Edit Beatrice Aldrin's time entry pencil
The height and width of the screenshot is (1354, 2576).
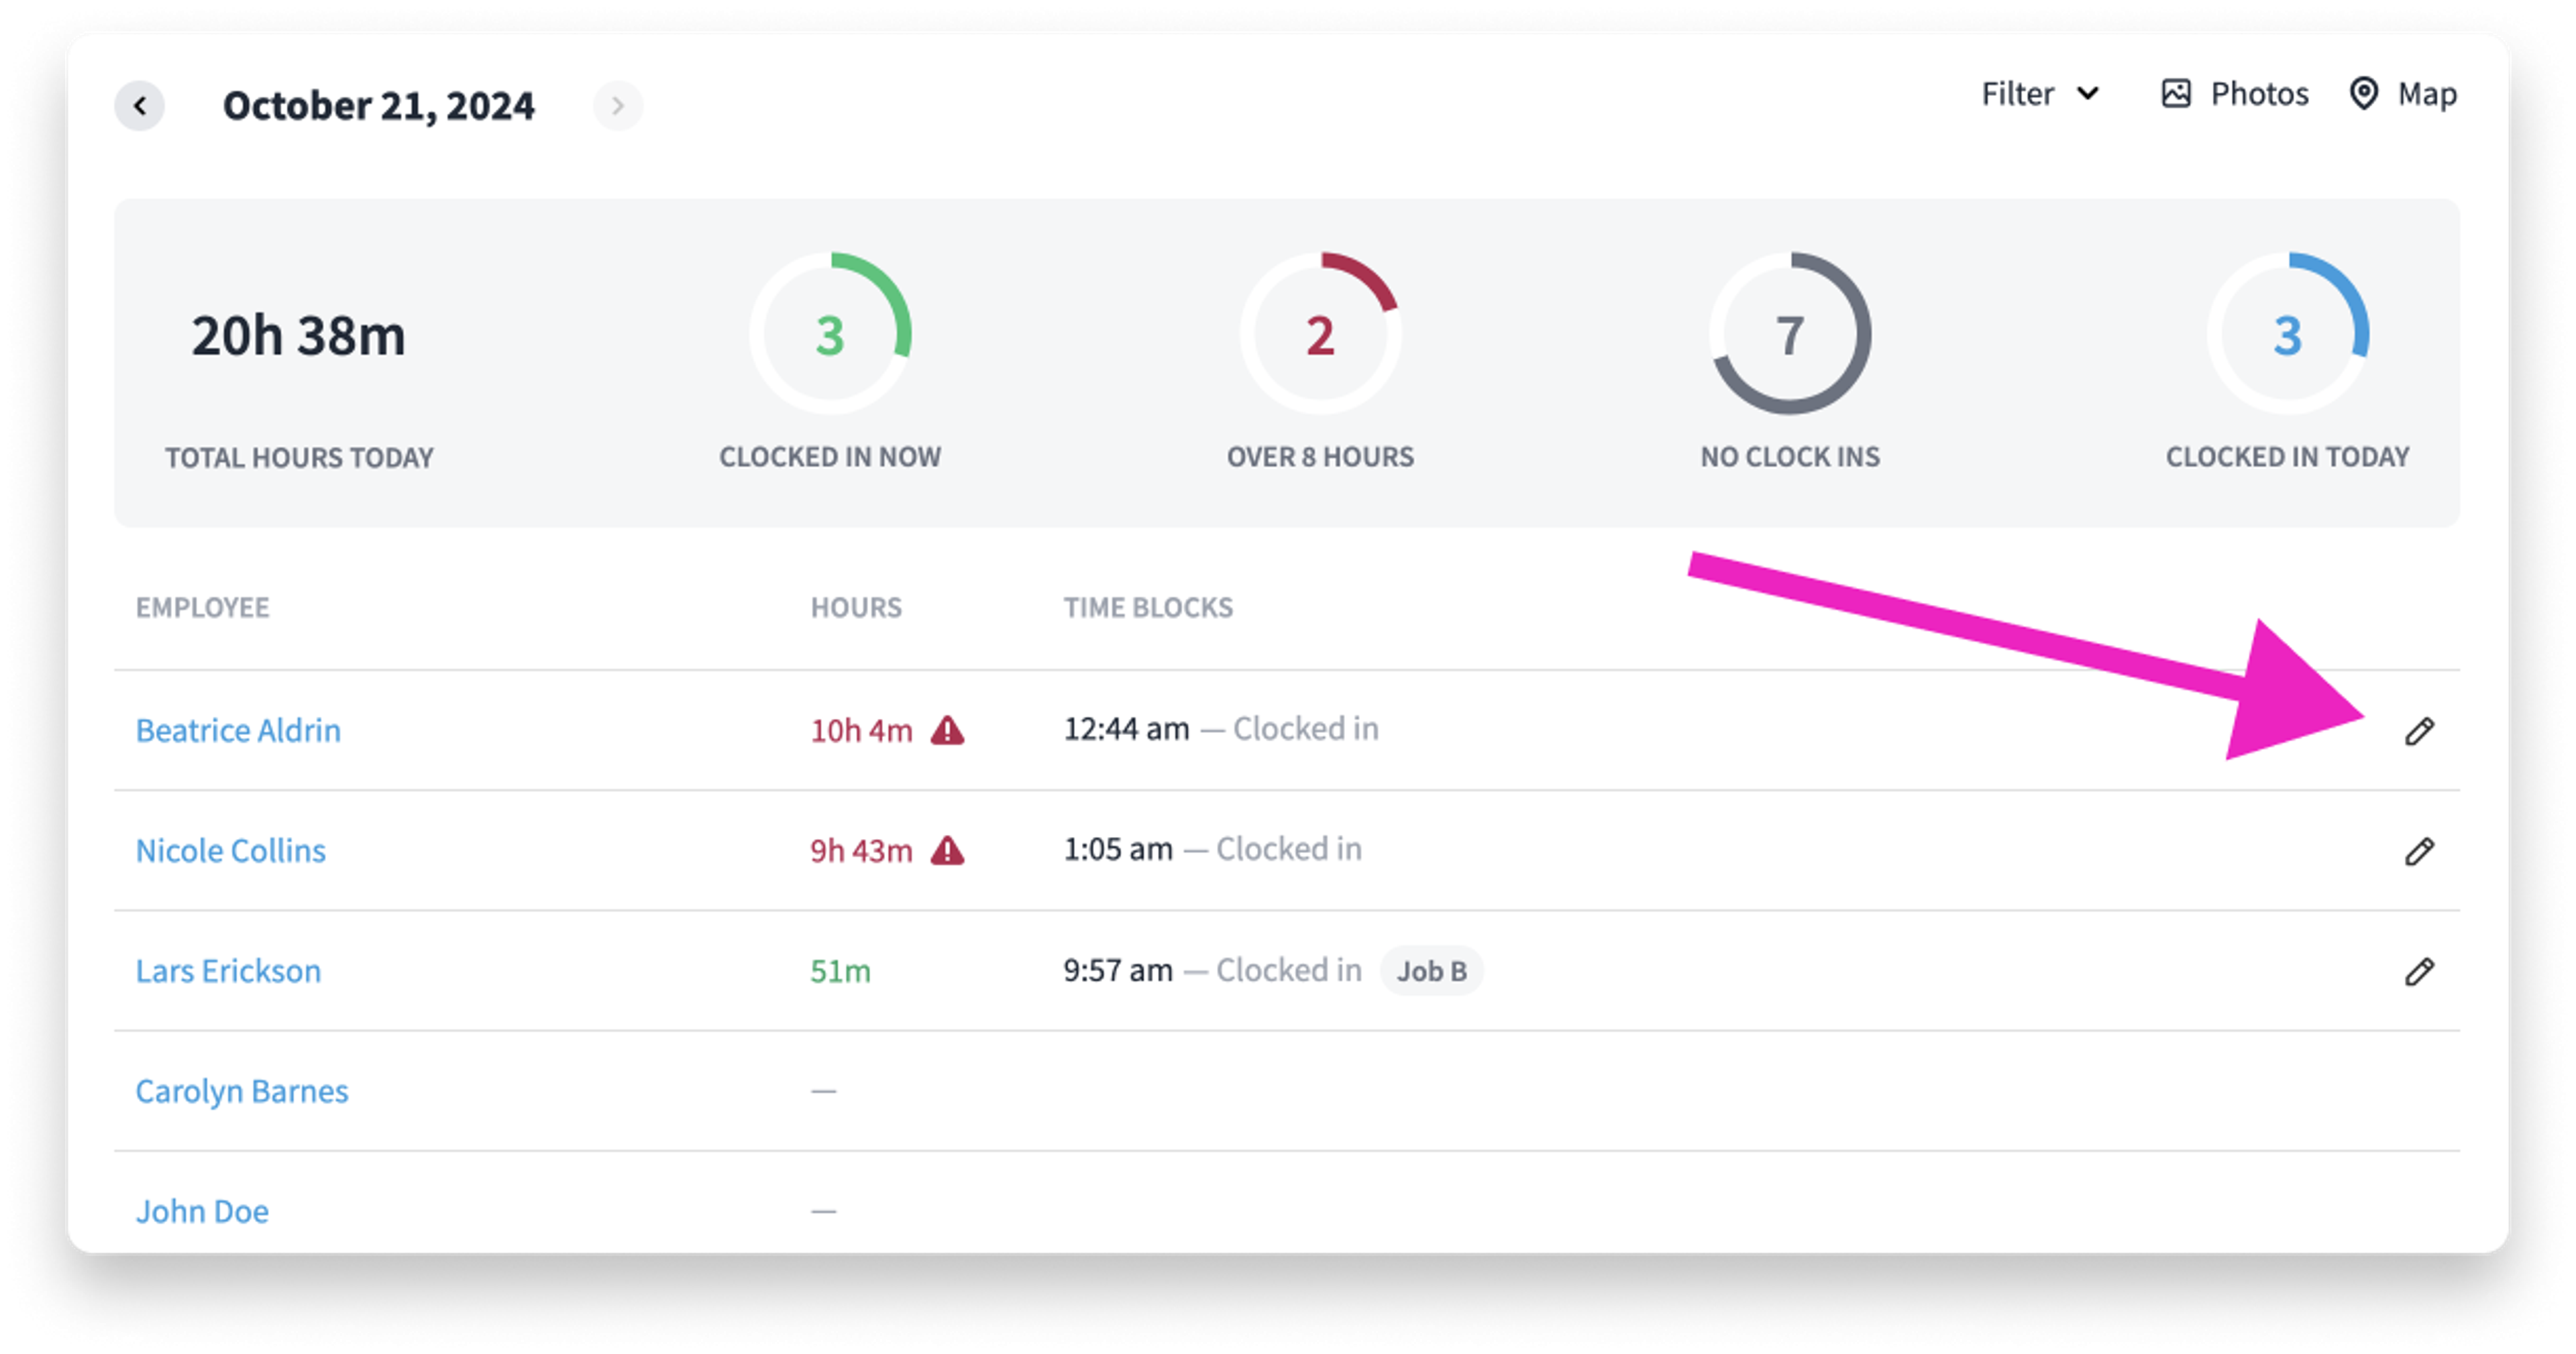tap(2419, 731)
